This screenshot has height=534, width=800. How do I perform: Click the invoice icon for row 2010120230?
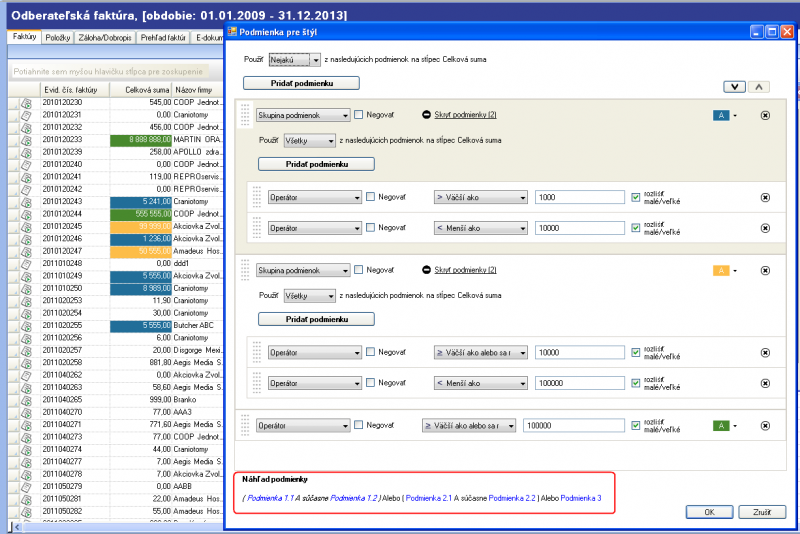pos(25,102)
